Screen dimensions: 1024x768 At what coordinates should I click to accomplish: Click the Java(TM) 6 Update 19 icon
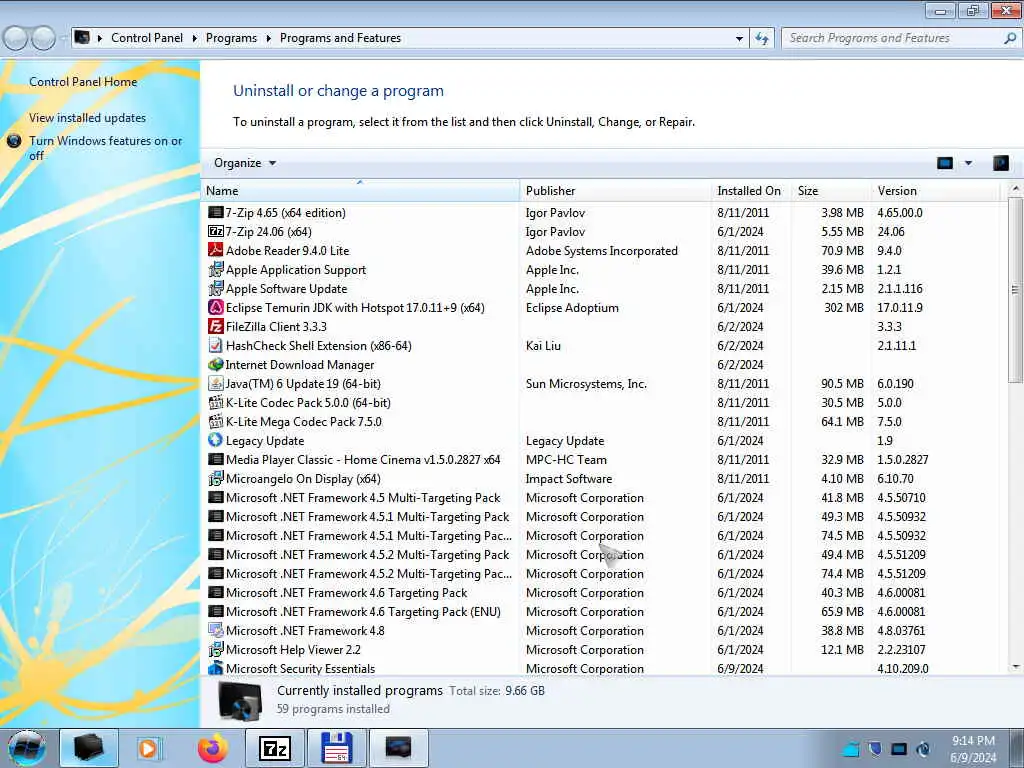(216, 383)
